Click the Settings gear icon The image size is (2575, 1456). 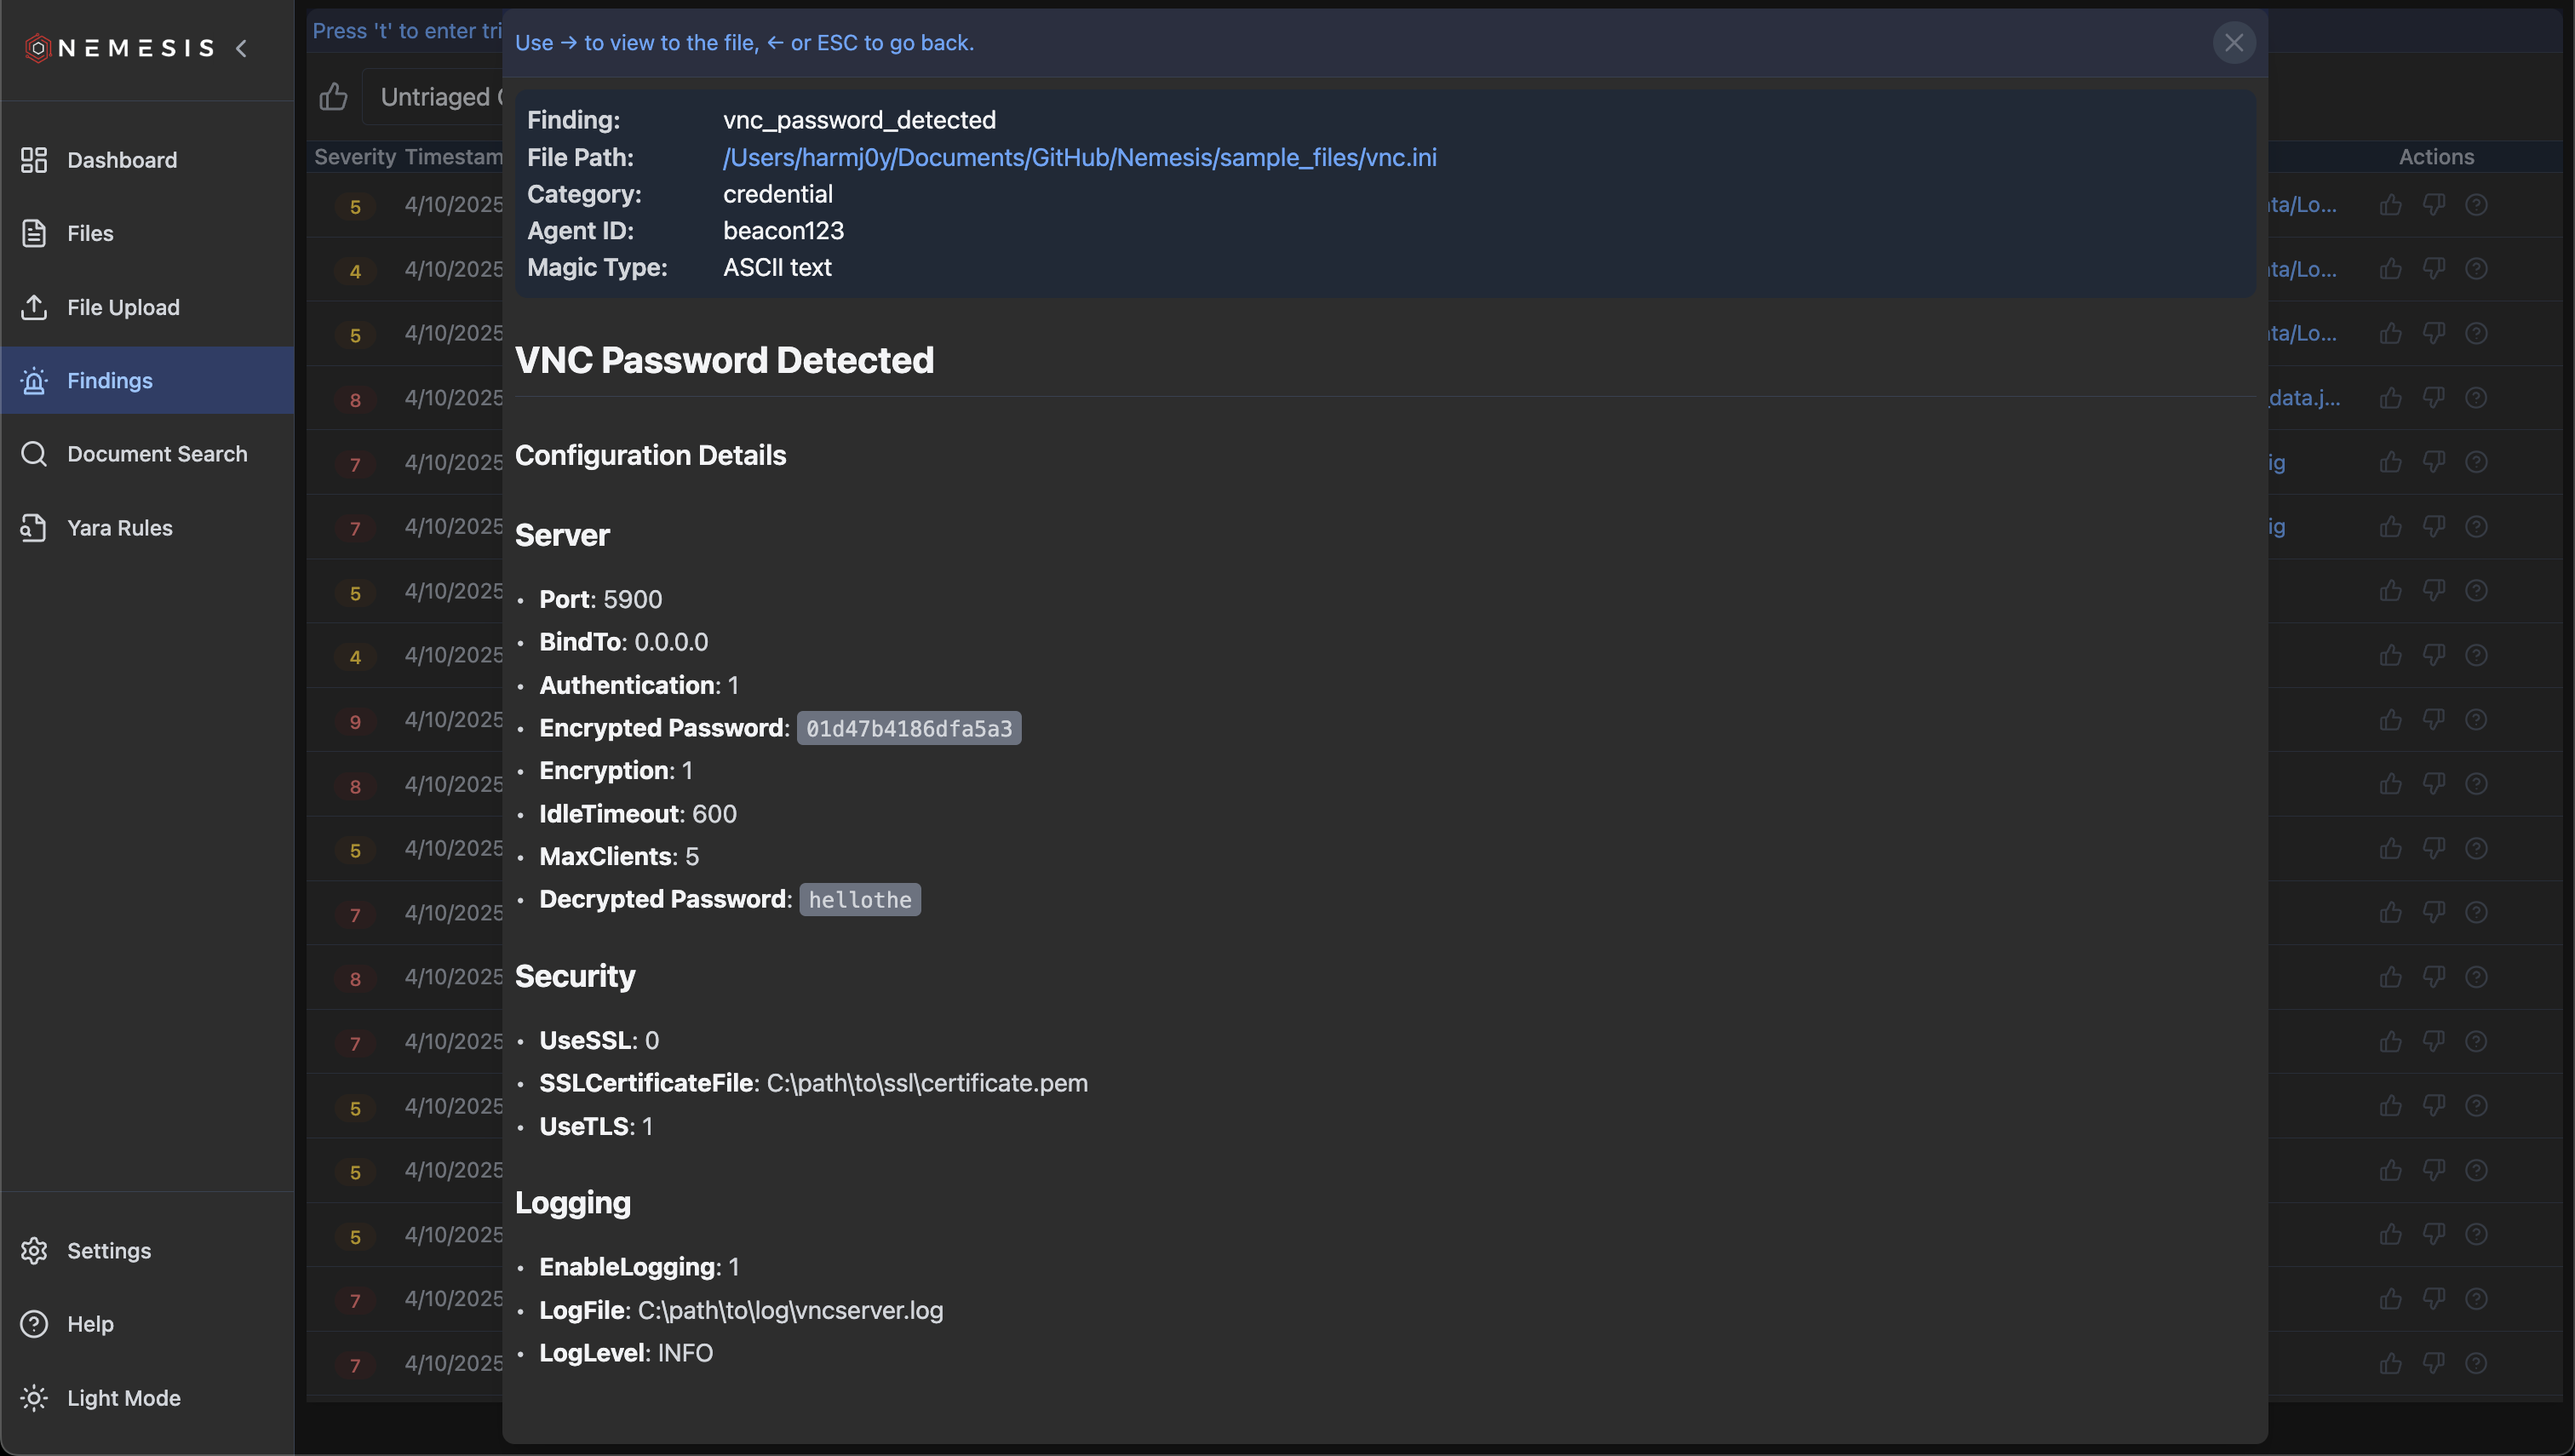(34, 1251)
